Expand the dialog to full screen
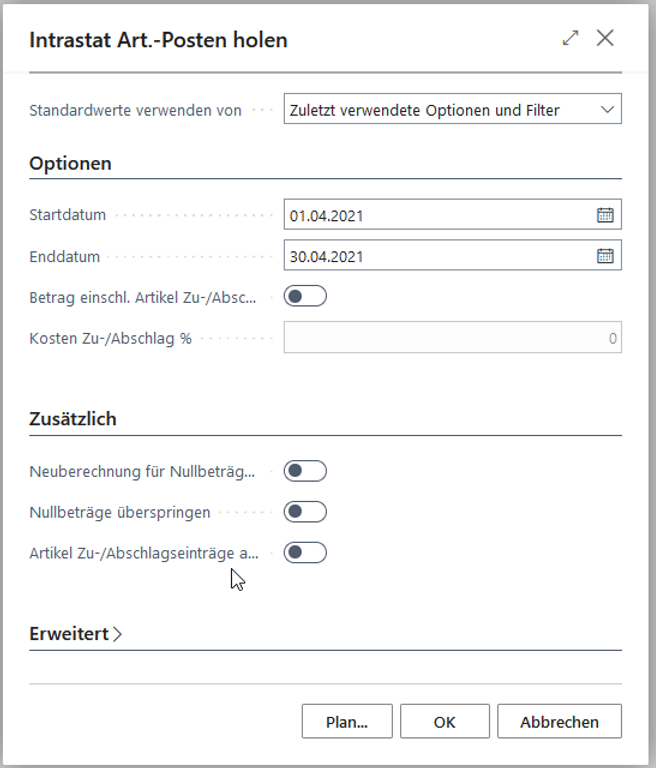 click(570, 39)
